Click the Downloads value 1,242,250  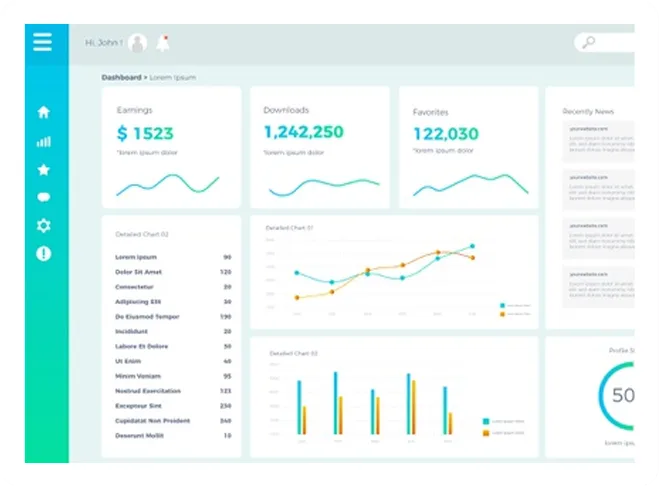coord(303,132)
